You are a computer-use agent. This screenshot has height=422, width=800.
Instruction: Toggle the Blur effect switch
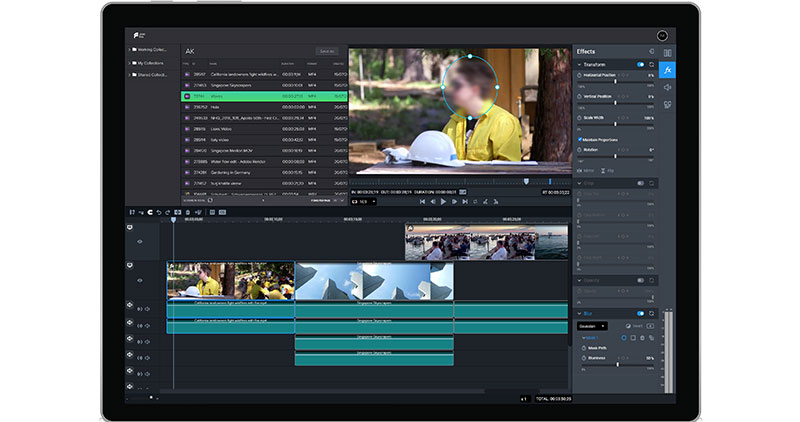pos(640,313)
